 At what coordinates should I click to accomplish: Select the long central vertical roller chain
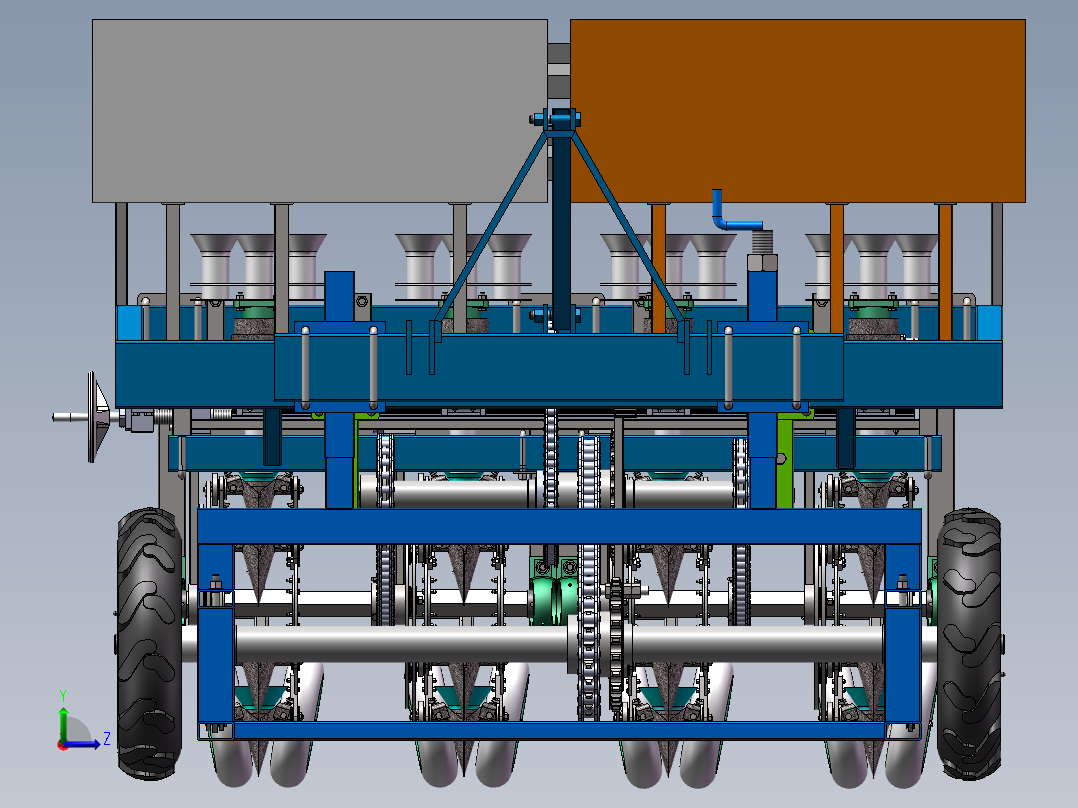tap(588, 578)
